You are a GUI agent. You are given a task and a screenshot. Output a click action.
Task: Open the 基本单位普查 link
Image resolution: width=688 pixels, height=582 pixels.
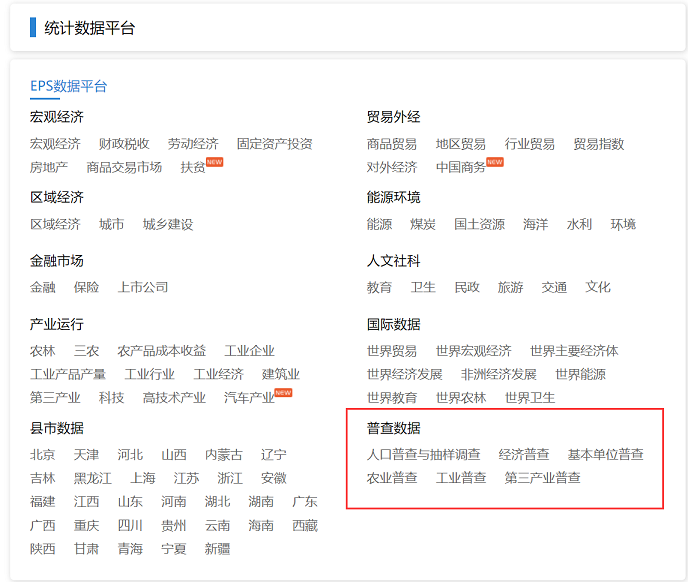click(605, 455)
